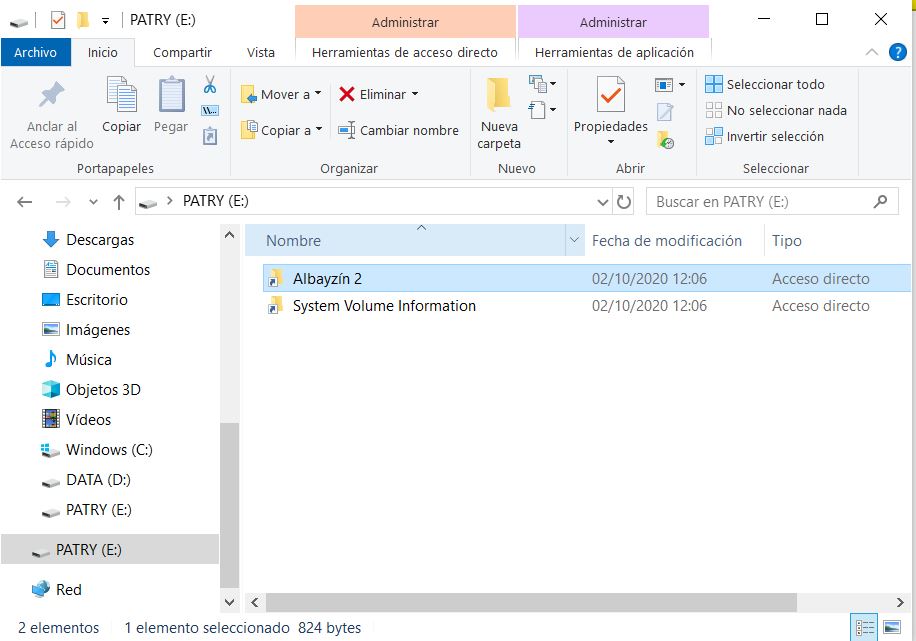Click the drive icon in address bar
The width and height of the screenshot is (916, 641).
[148, 203]
